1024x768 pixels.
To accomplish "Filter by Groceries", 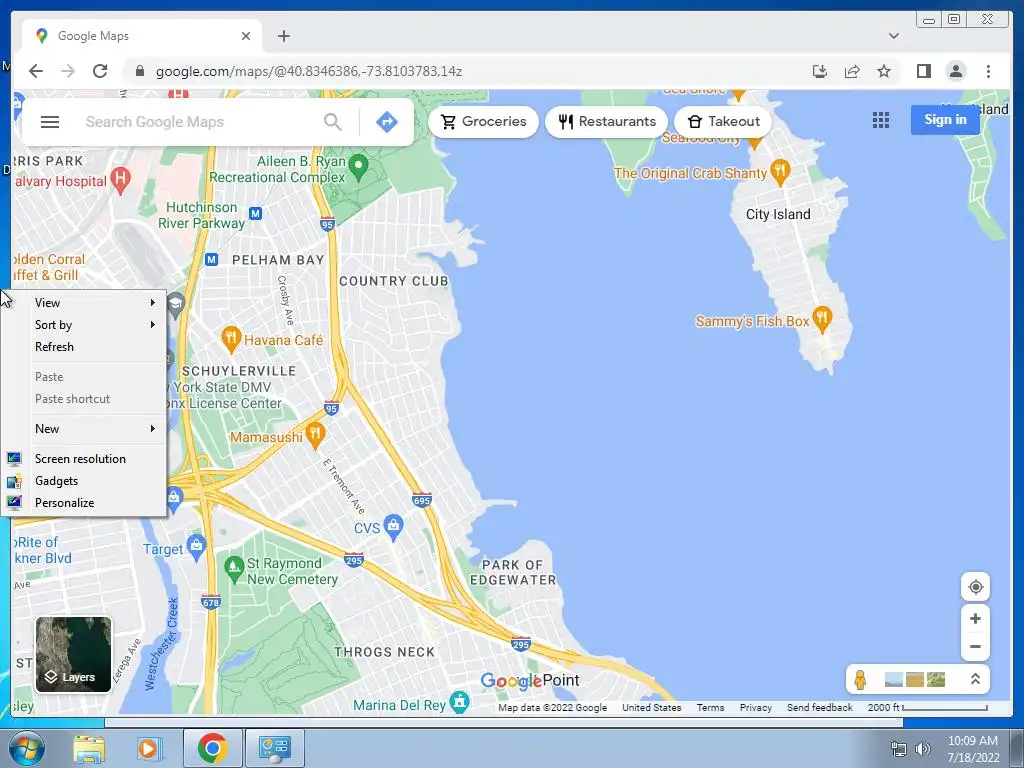I will [x=483, y=121].
